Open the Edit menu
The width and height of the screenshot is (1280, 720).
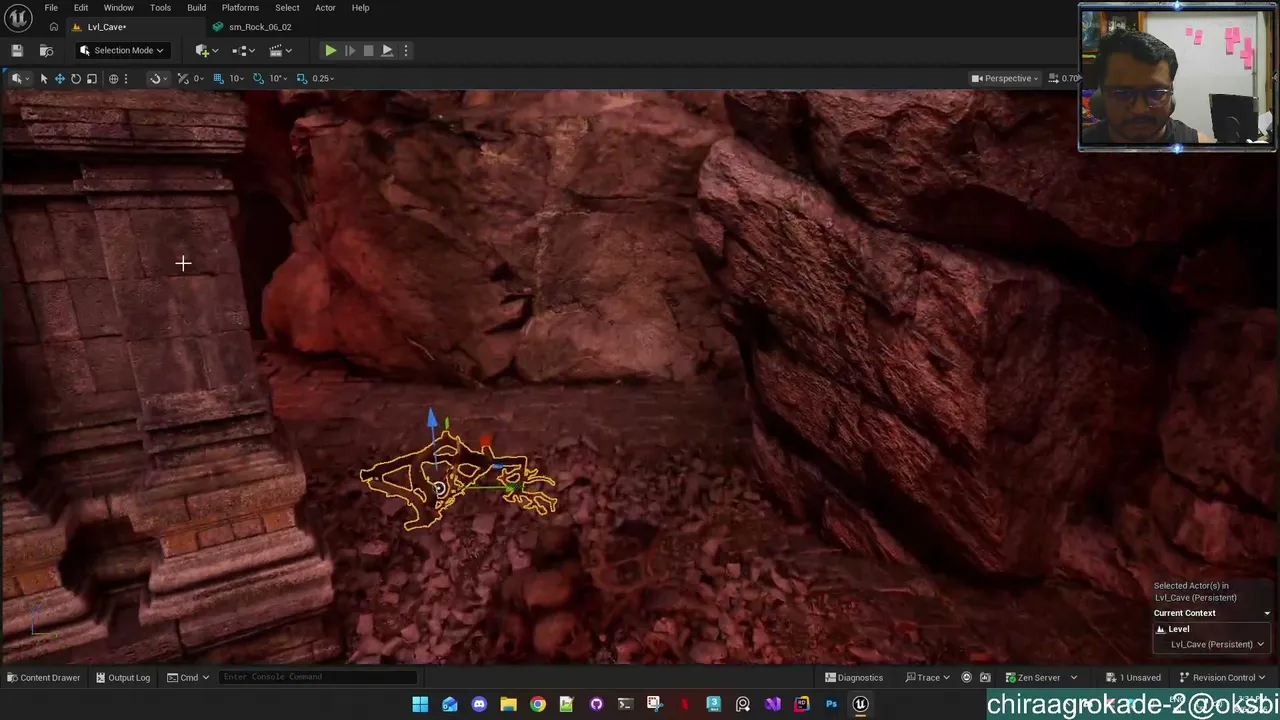[81, 8]
